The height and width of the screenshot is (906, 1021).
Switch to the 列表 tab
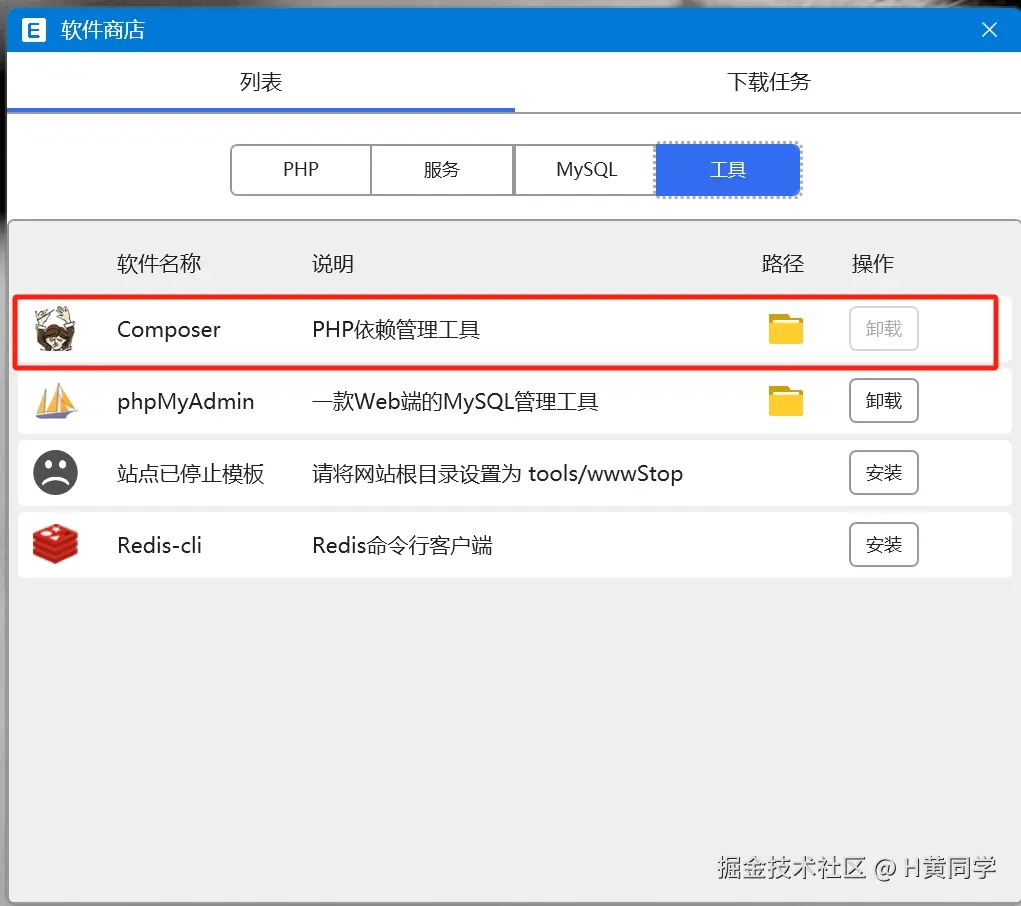click(x=260, y=82)
